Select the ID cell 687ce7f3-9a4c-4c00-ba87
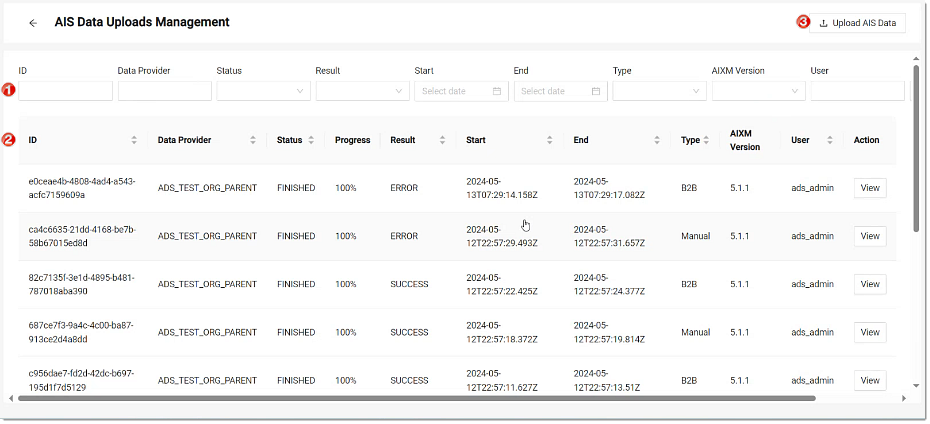This screenshot has height=424, width=930. 81,332
